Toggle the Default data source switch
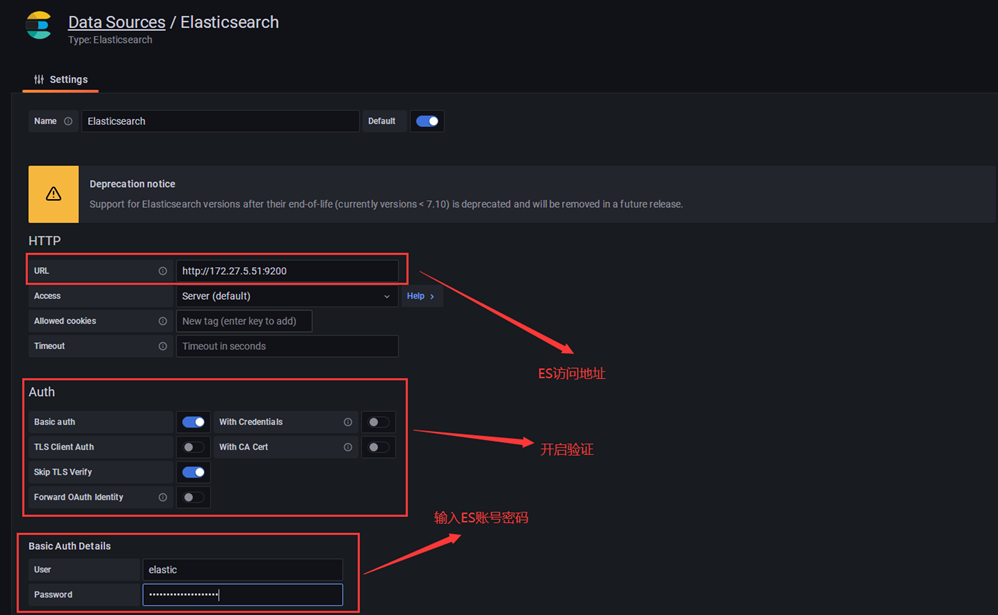The image size is (998, 615). click(427, 121)
